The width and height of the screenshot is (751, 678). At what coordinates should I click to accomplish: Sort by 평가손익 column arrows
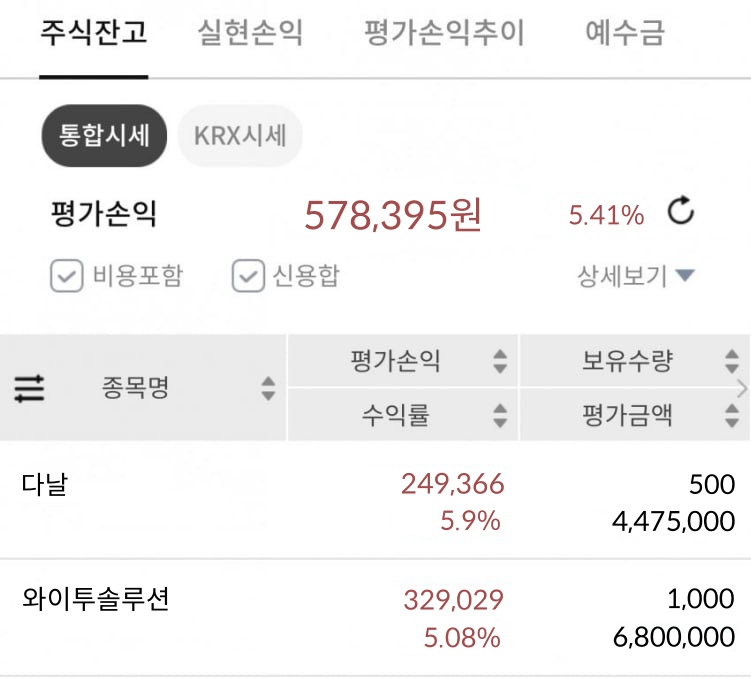coord(500,361)
